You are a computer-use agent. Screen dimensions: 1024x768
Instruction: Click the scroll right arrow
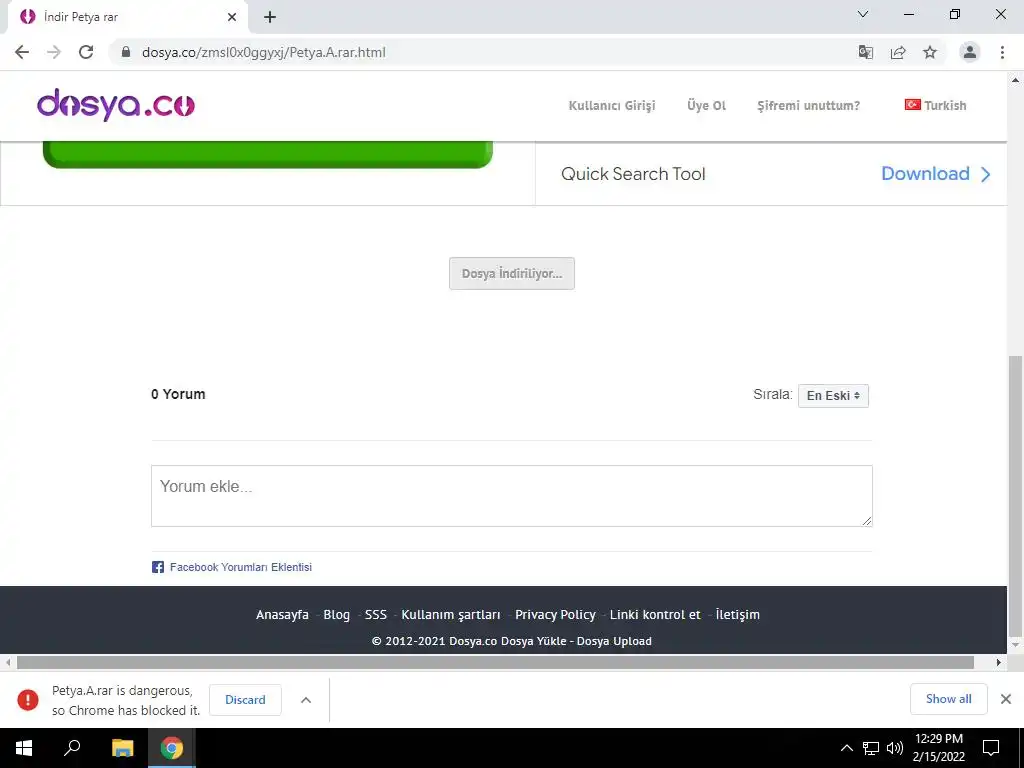click(x=999, y=662)
